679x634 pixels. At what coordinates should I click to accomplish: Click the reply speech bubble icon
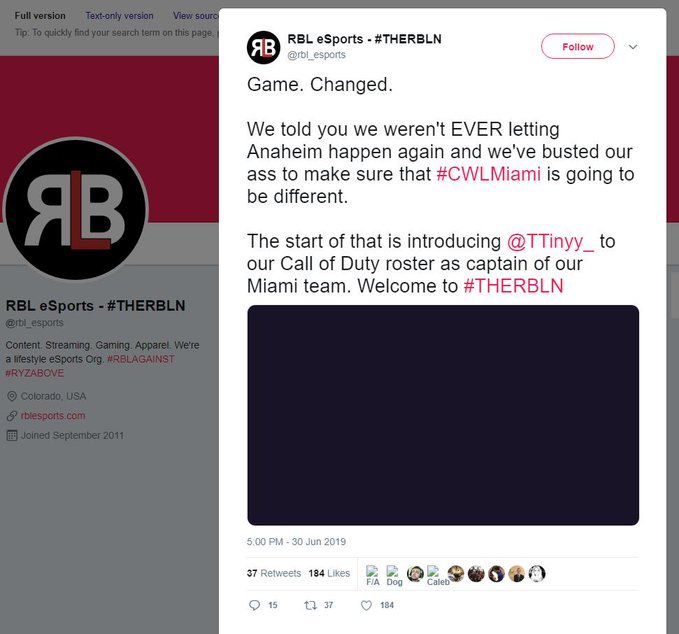point(255,605)
